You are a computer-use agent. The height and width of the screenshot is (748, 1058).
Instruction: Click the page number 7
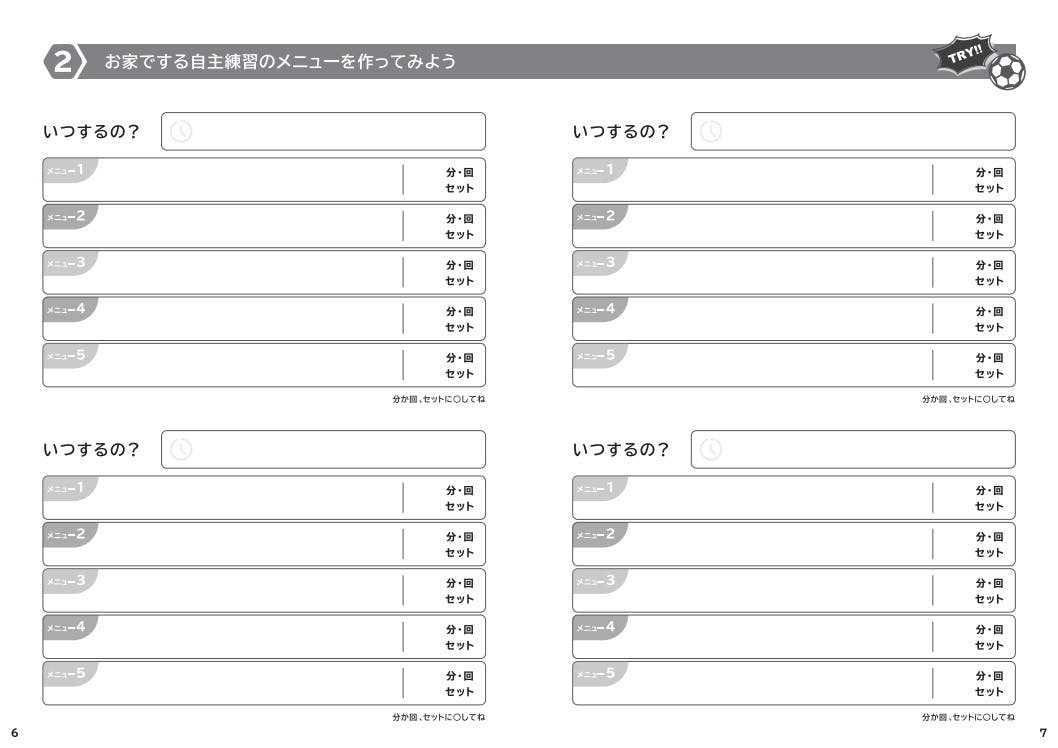click(x=1043, y=733)
